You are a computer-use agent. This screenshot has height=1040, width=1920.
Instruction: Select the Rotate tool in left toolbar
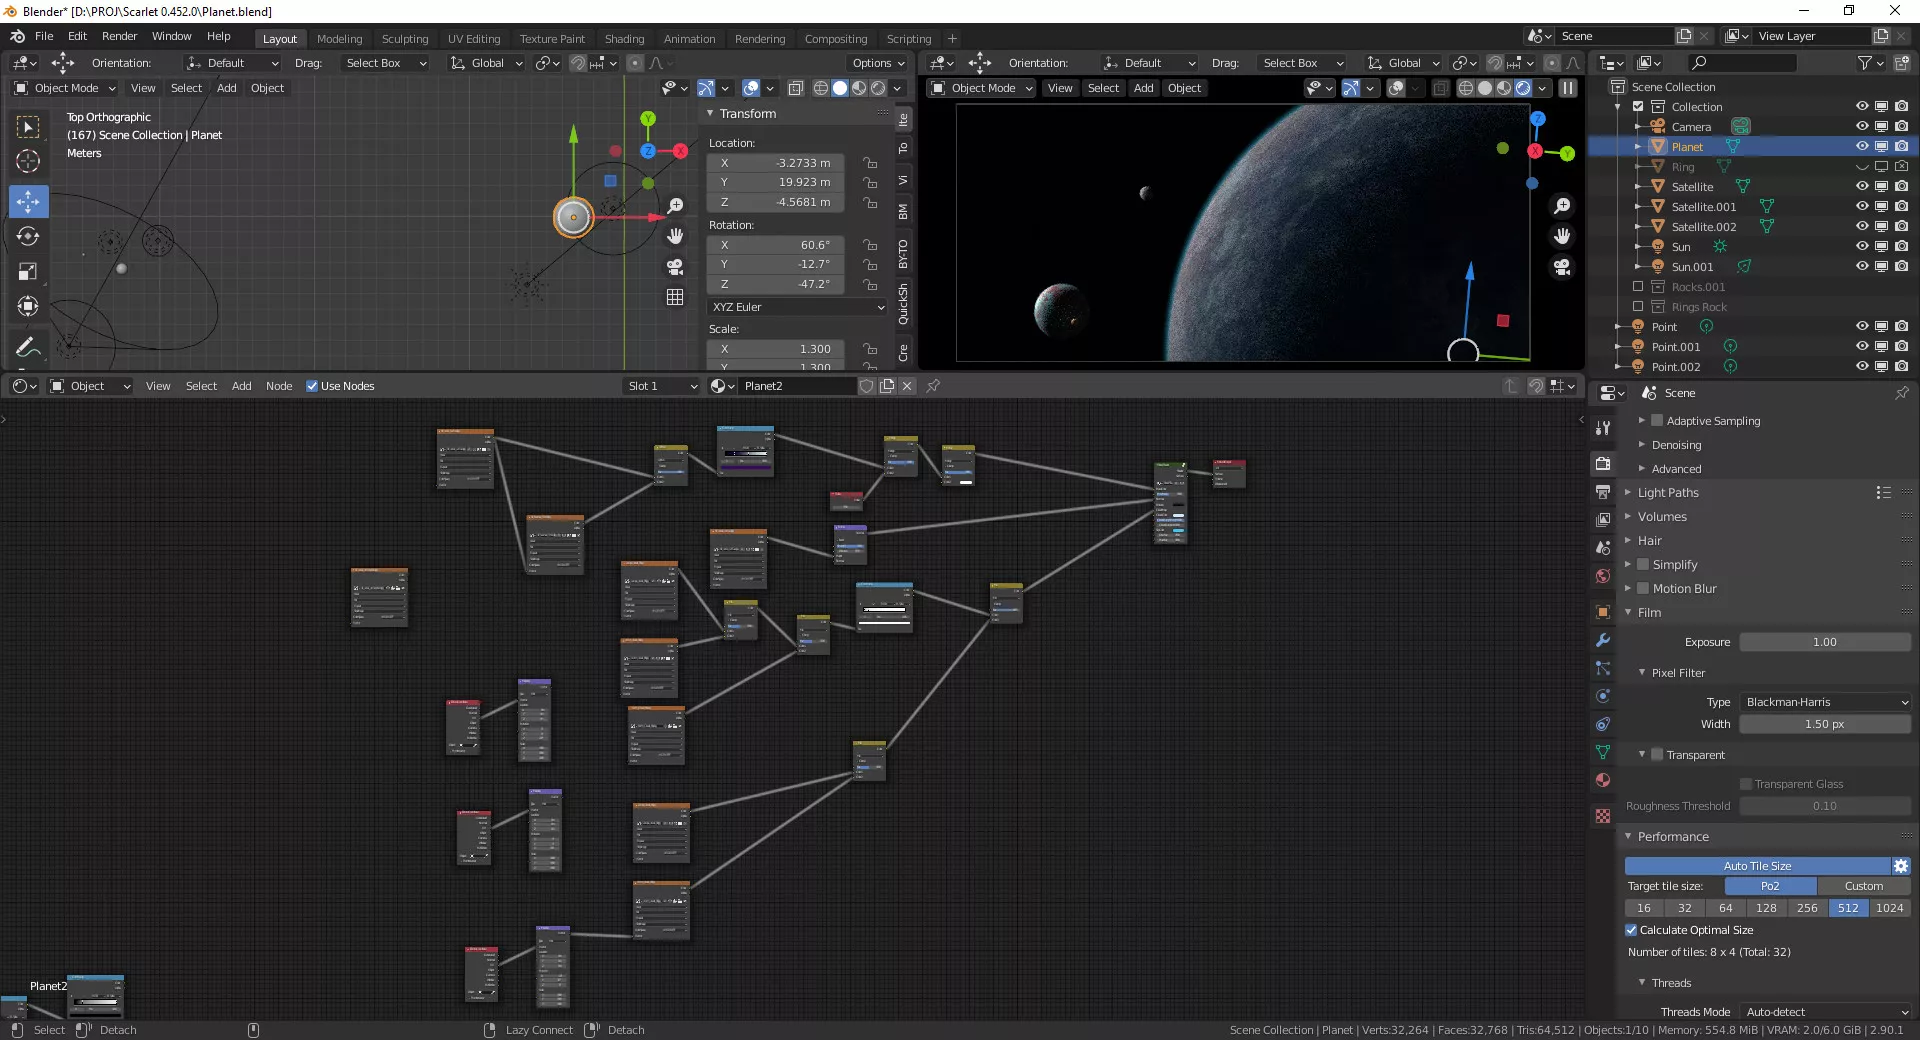click(28, 237)
